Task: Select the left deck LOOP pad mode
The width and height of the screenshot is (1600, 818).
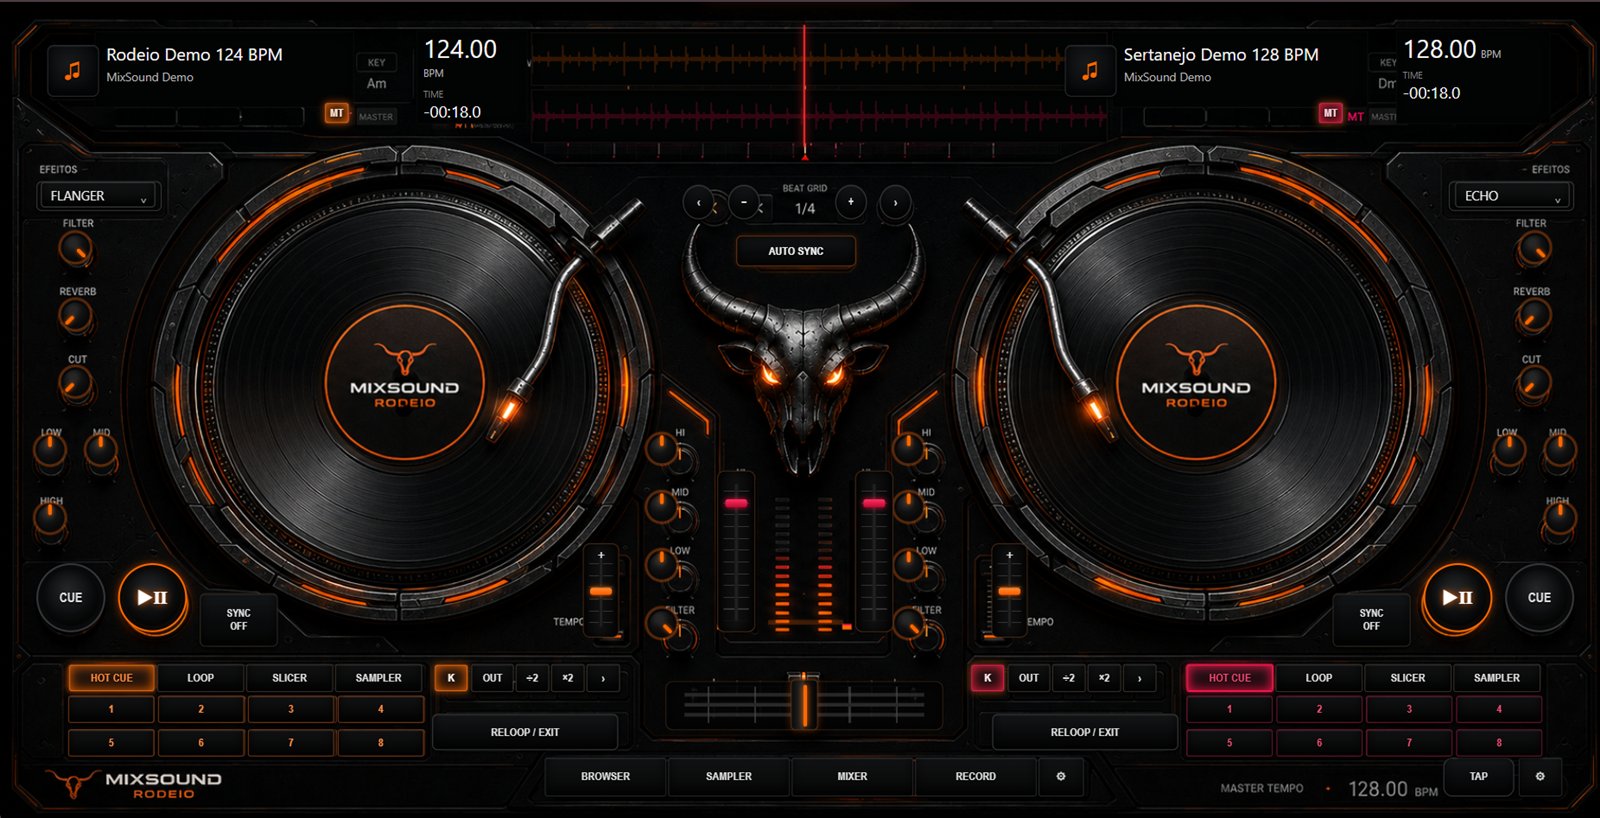Action: click(200, 678)
